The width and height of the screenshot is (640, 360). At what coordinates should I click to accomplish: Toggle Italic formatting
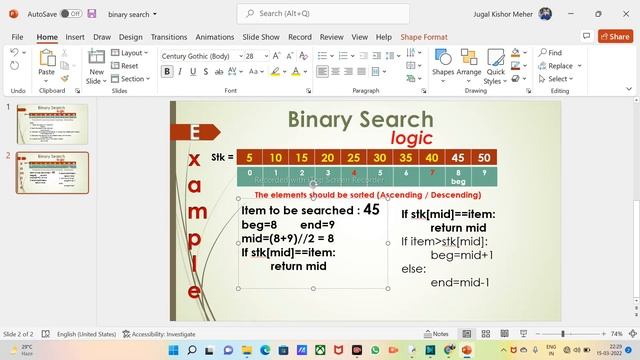pos(180,72)
